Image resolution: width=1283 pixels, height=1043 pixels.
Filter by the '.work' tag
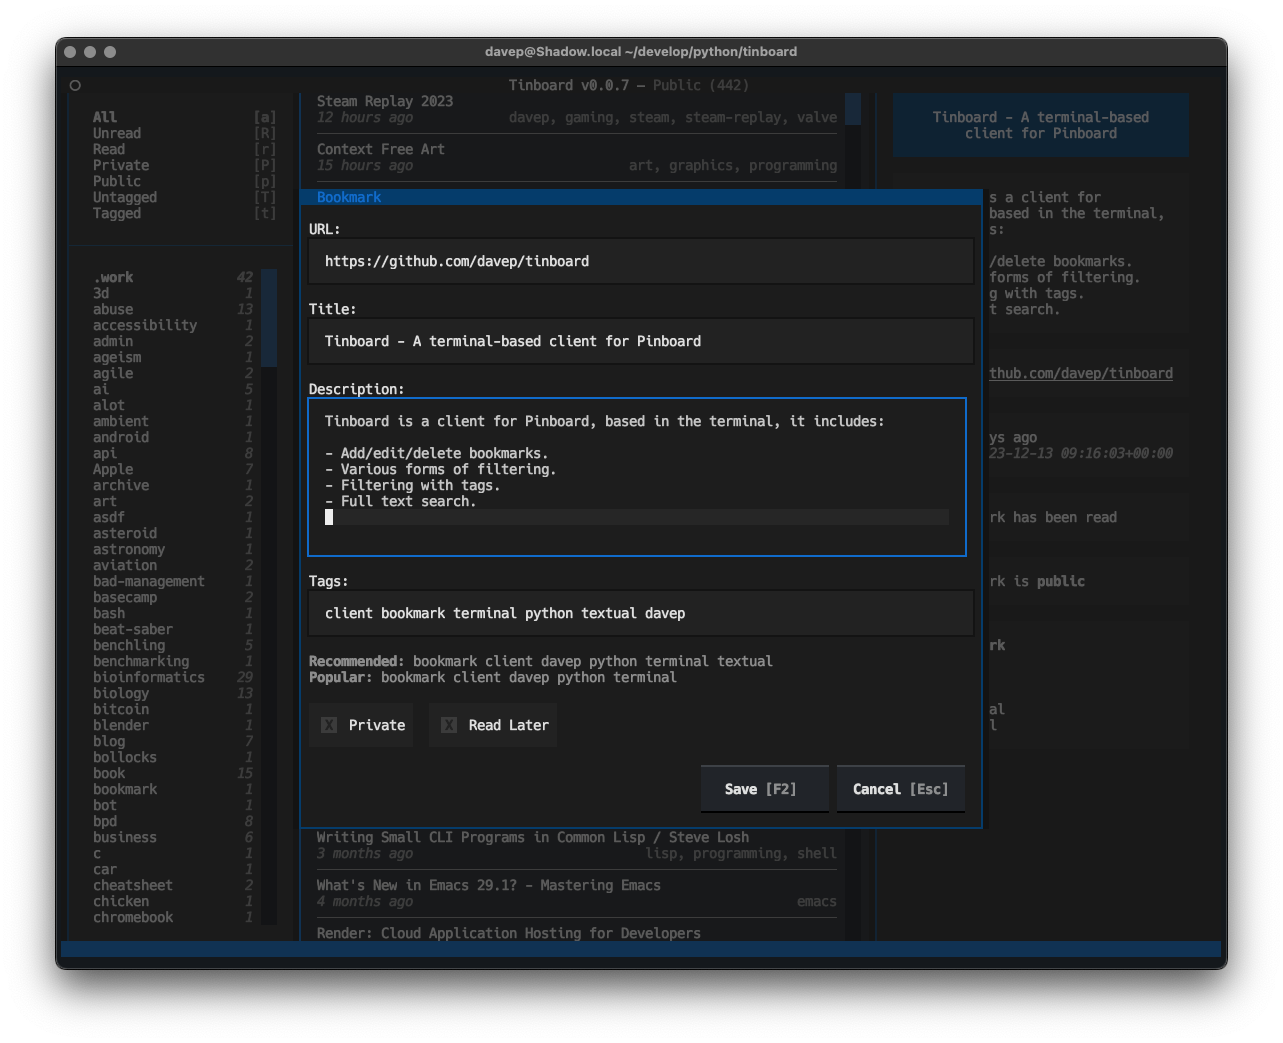173,277
